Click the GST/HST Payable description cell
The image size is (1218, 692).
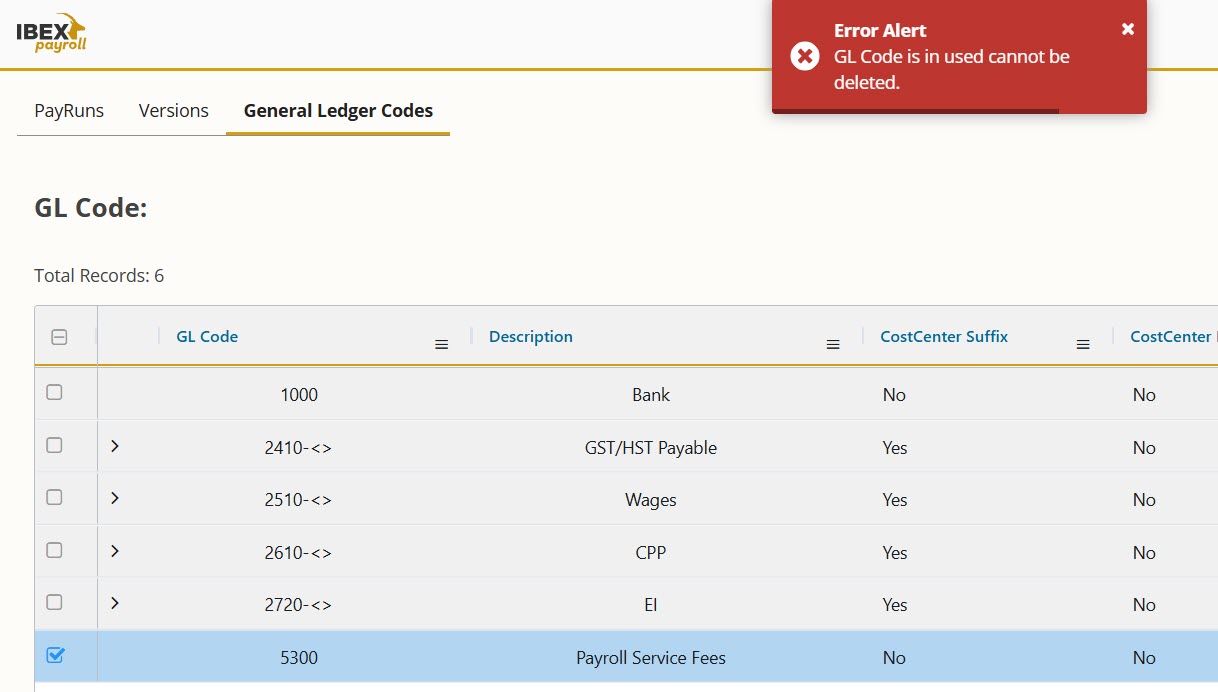(x=651, y=448)
